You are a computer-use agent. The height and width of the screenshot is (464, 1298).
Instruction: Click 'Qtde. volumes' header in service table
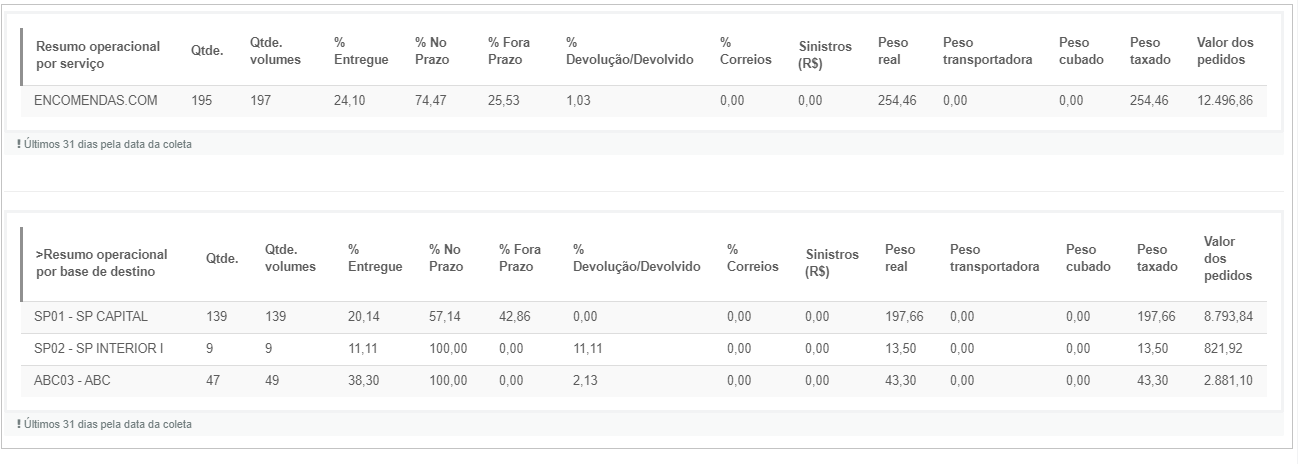pyautogui.click(x=275, y=53)
